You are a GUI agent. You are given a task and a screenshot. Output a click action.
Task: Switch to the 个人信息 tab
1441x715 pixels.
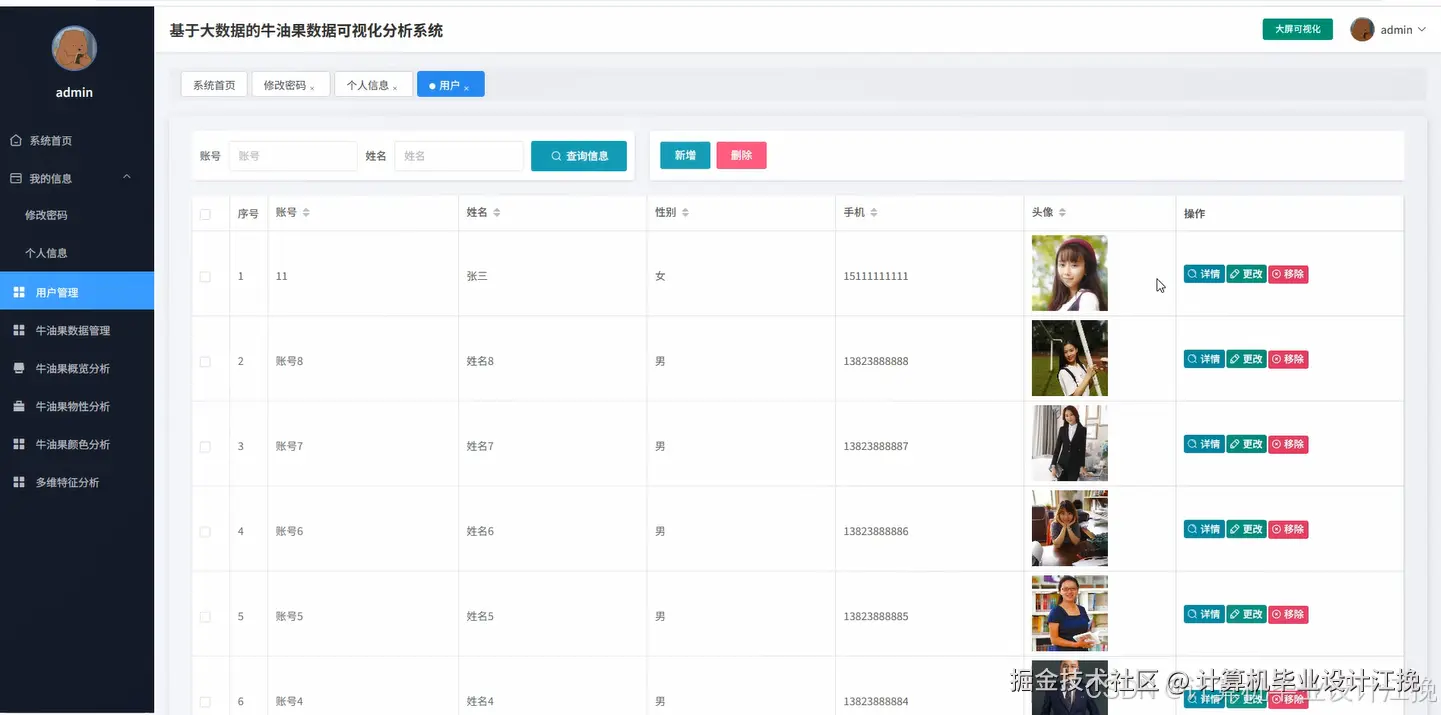(x=373, y=85)
